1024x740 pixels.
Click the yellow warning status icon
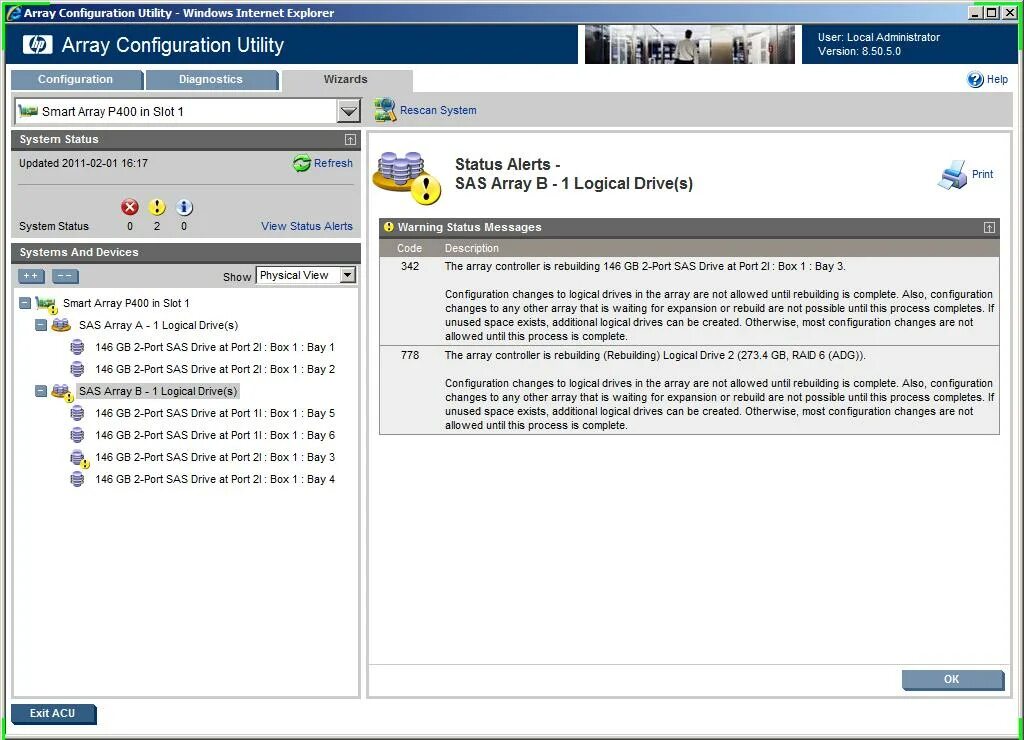tap(157, 207)
